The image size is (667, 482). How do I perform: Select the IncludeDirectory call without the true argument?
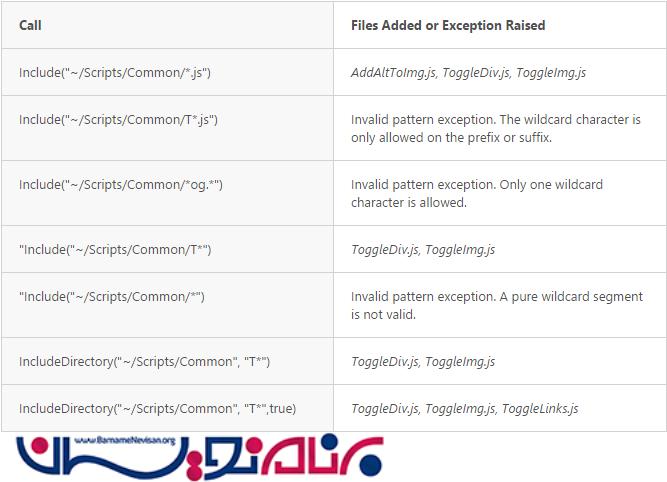pyautogui.click(x=144, y=361)
